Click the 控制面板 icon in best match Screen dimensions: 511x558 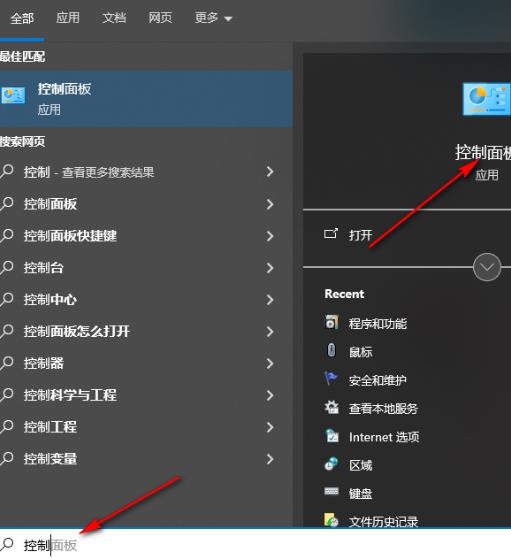(x=13, y=95)
